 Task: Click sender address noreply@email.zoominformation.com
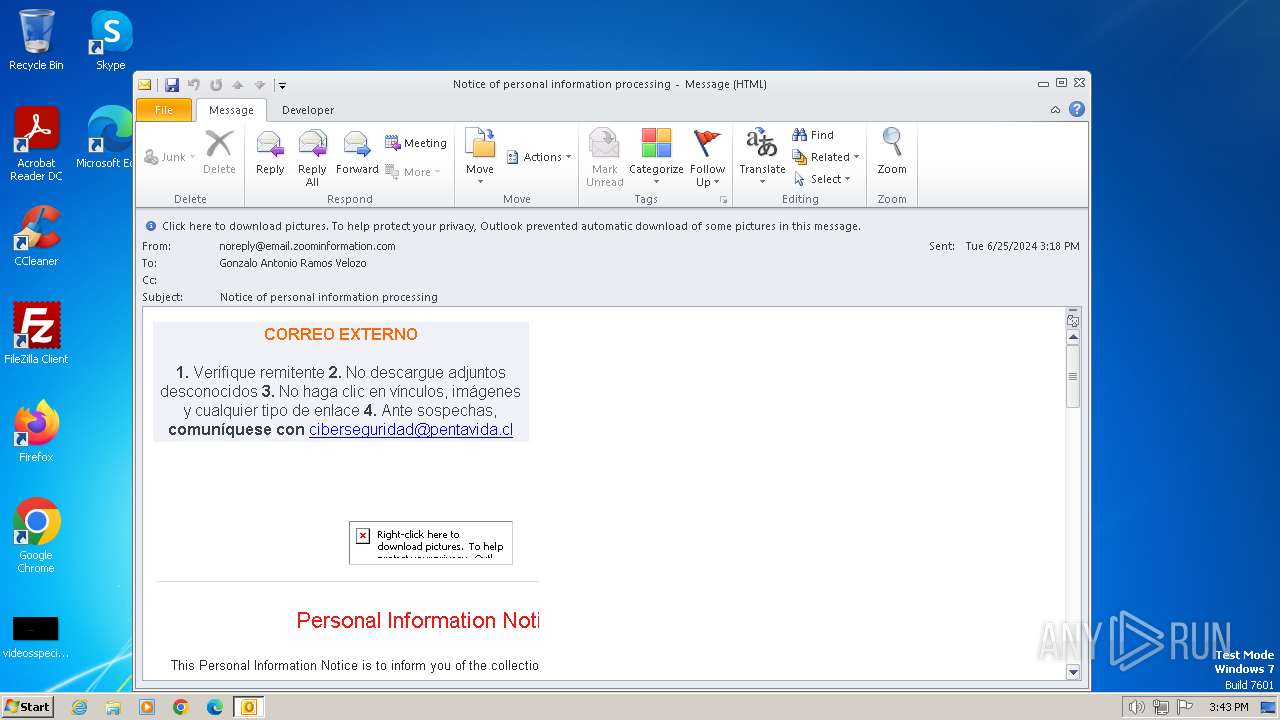point(307,246)
